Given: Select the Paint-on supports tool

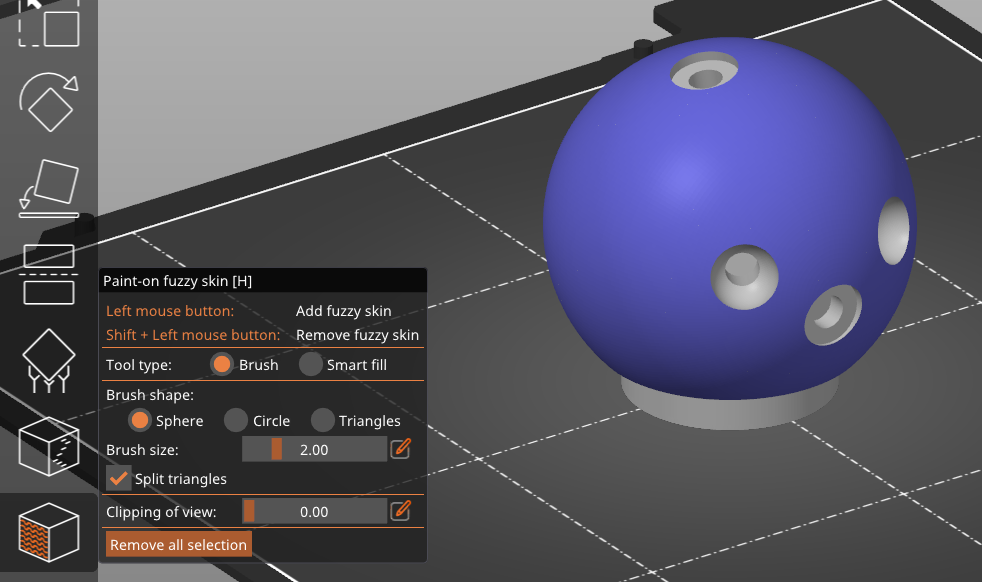Looking at the screenshot, I should tap(48, 362).
